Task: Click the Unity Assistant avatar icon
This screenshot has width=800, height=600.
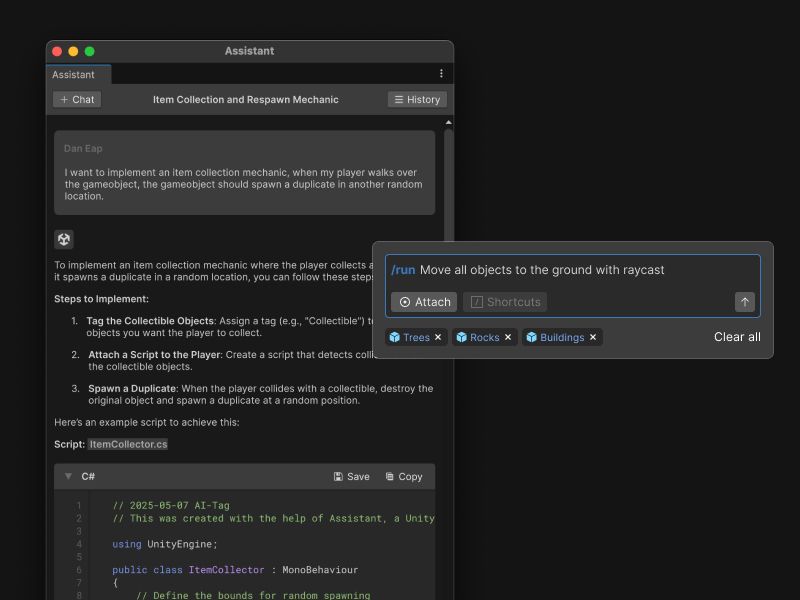Action: click(x=64, y=239)
